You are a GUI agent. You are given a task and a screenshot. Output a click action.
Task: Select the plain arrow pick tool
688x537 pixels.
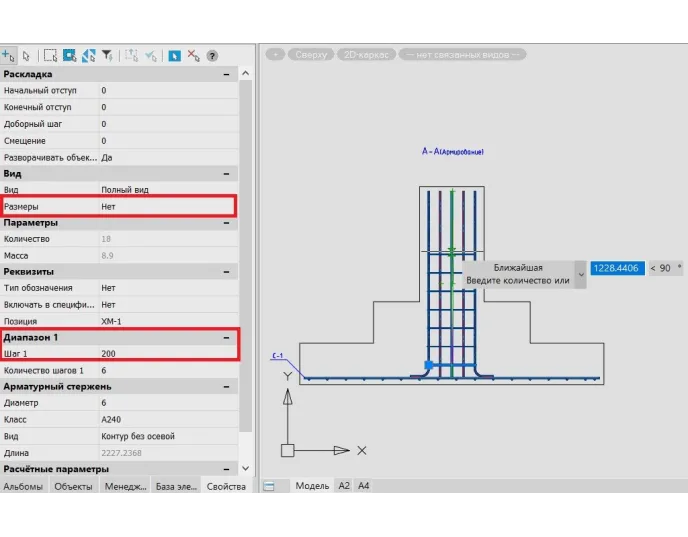pyautogui.click(x=26, y=56)
